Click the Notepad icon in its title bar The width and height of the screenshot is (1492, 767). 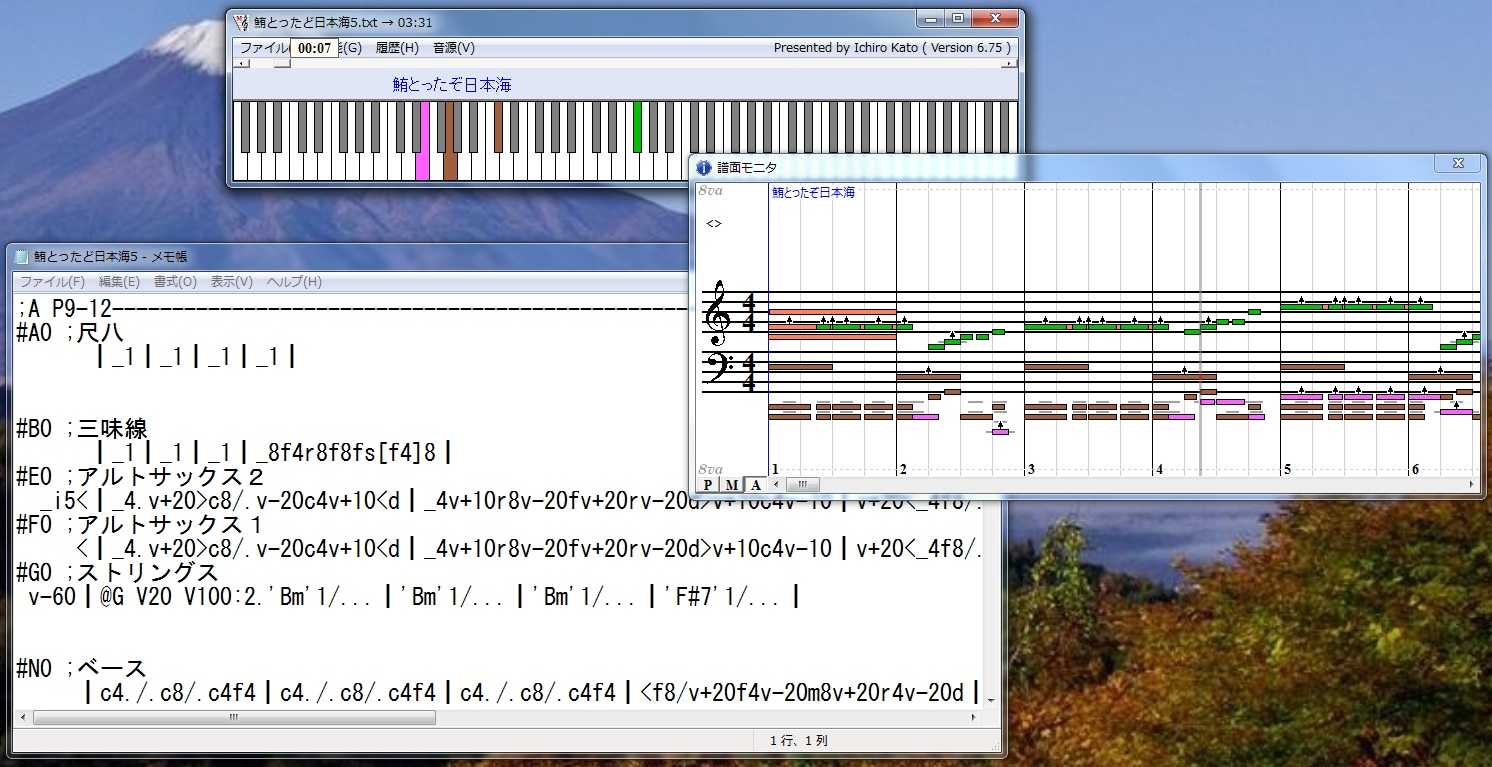tap(22, 257)
